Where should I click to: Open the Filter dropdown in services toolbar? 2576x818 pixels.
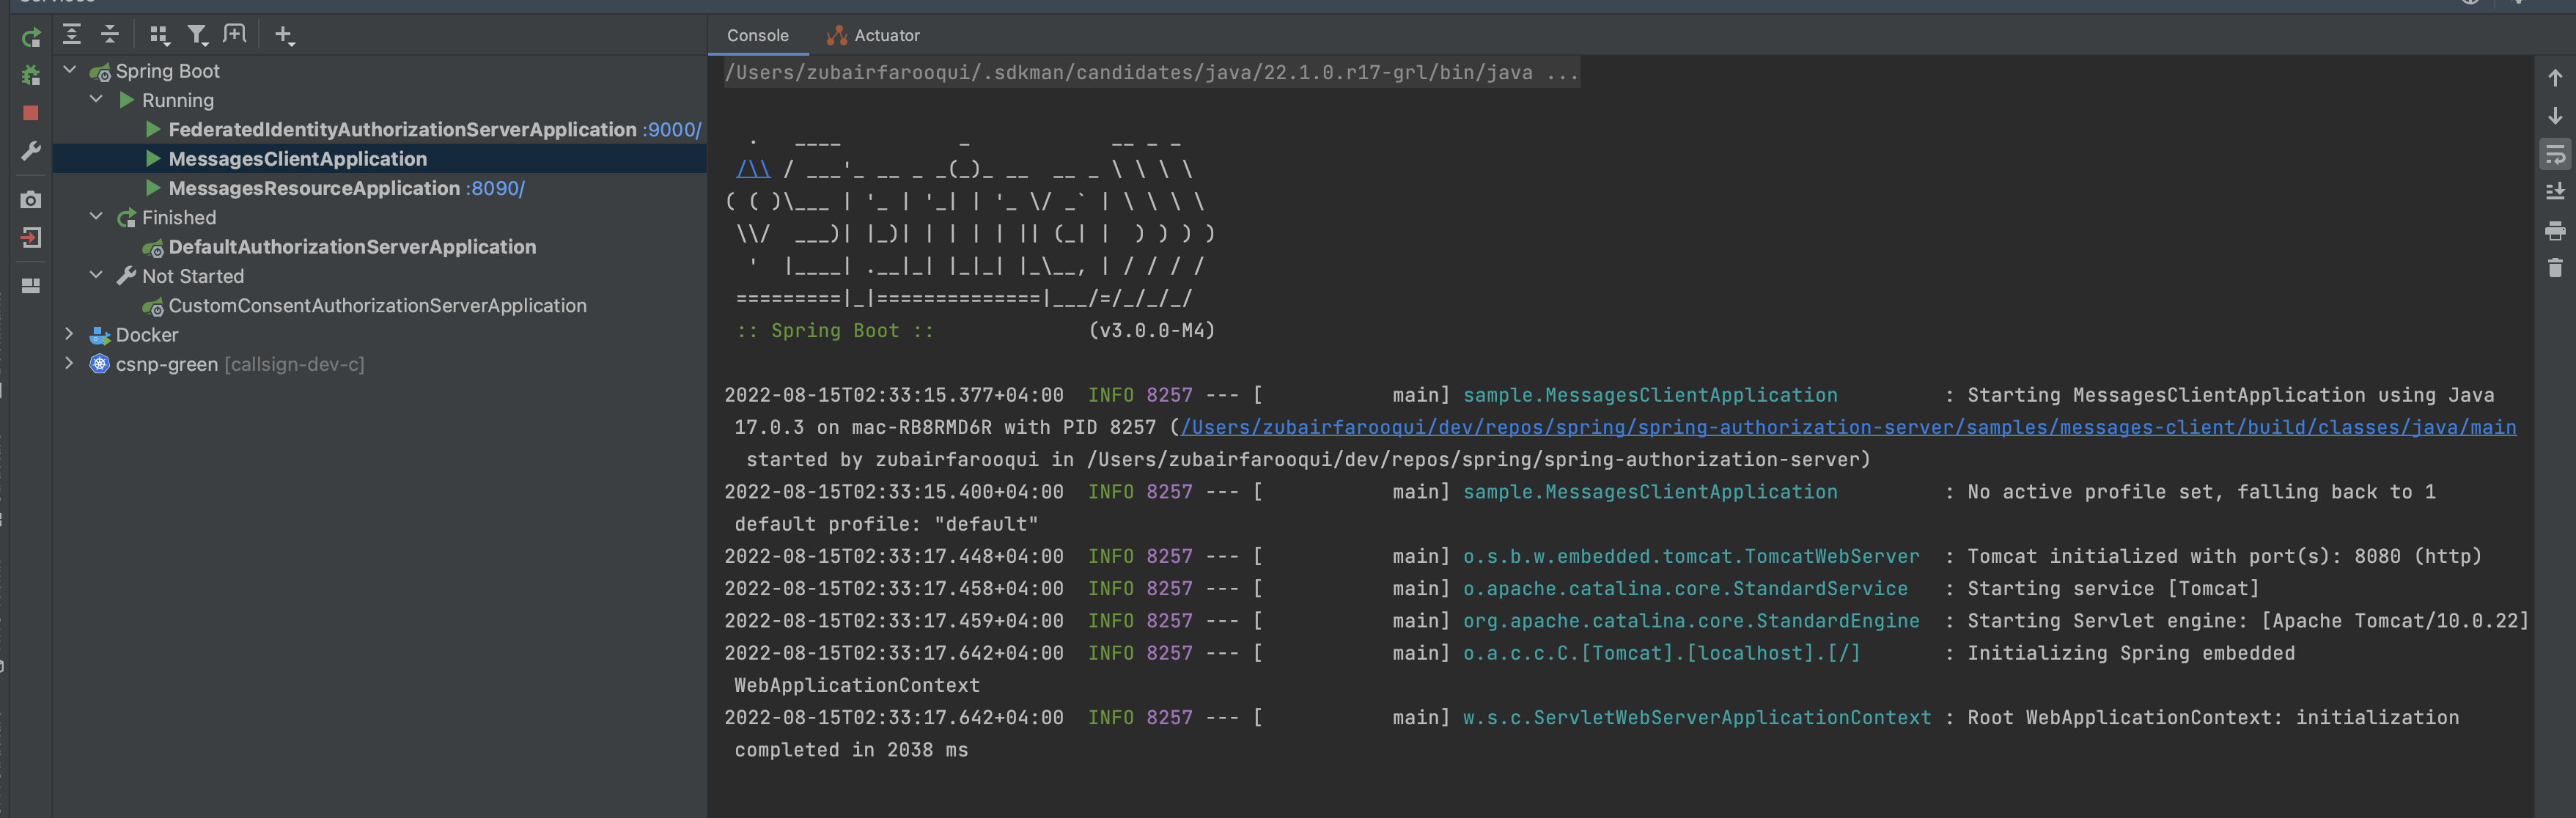pos(198,36)
